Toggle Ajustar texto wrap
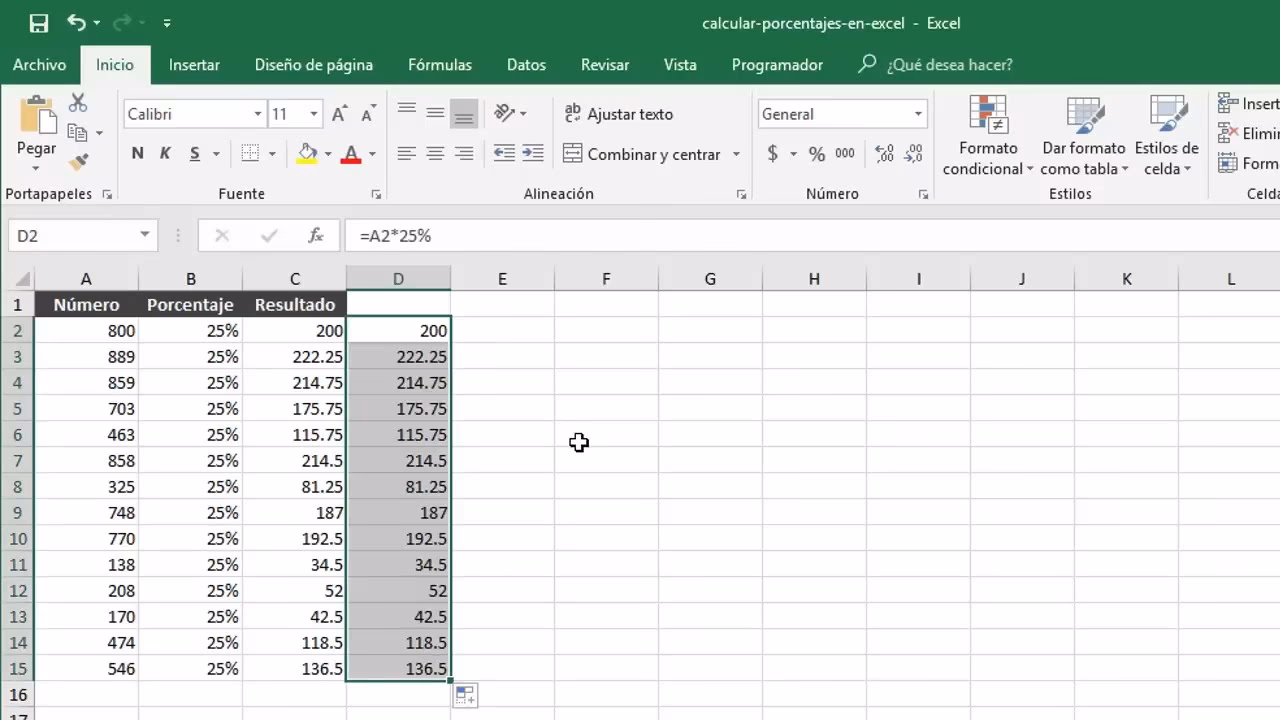 tap(619, 114)
